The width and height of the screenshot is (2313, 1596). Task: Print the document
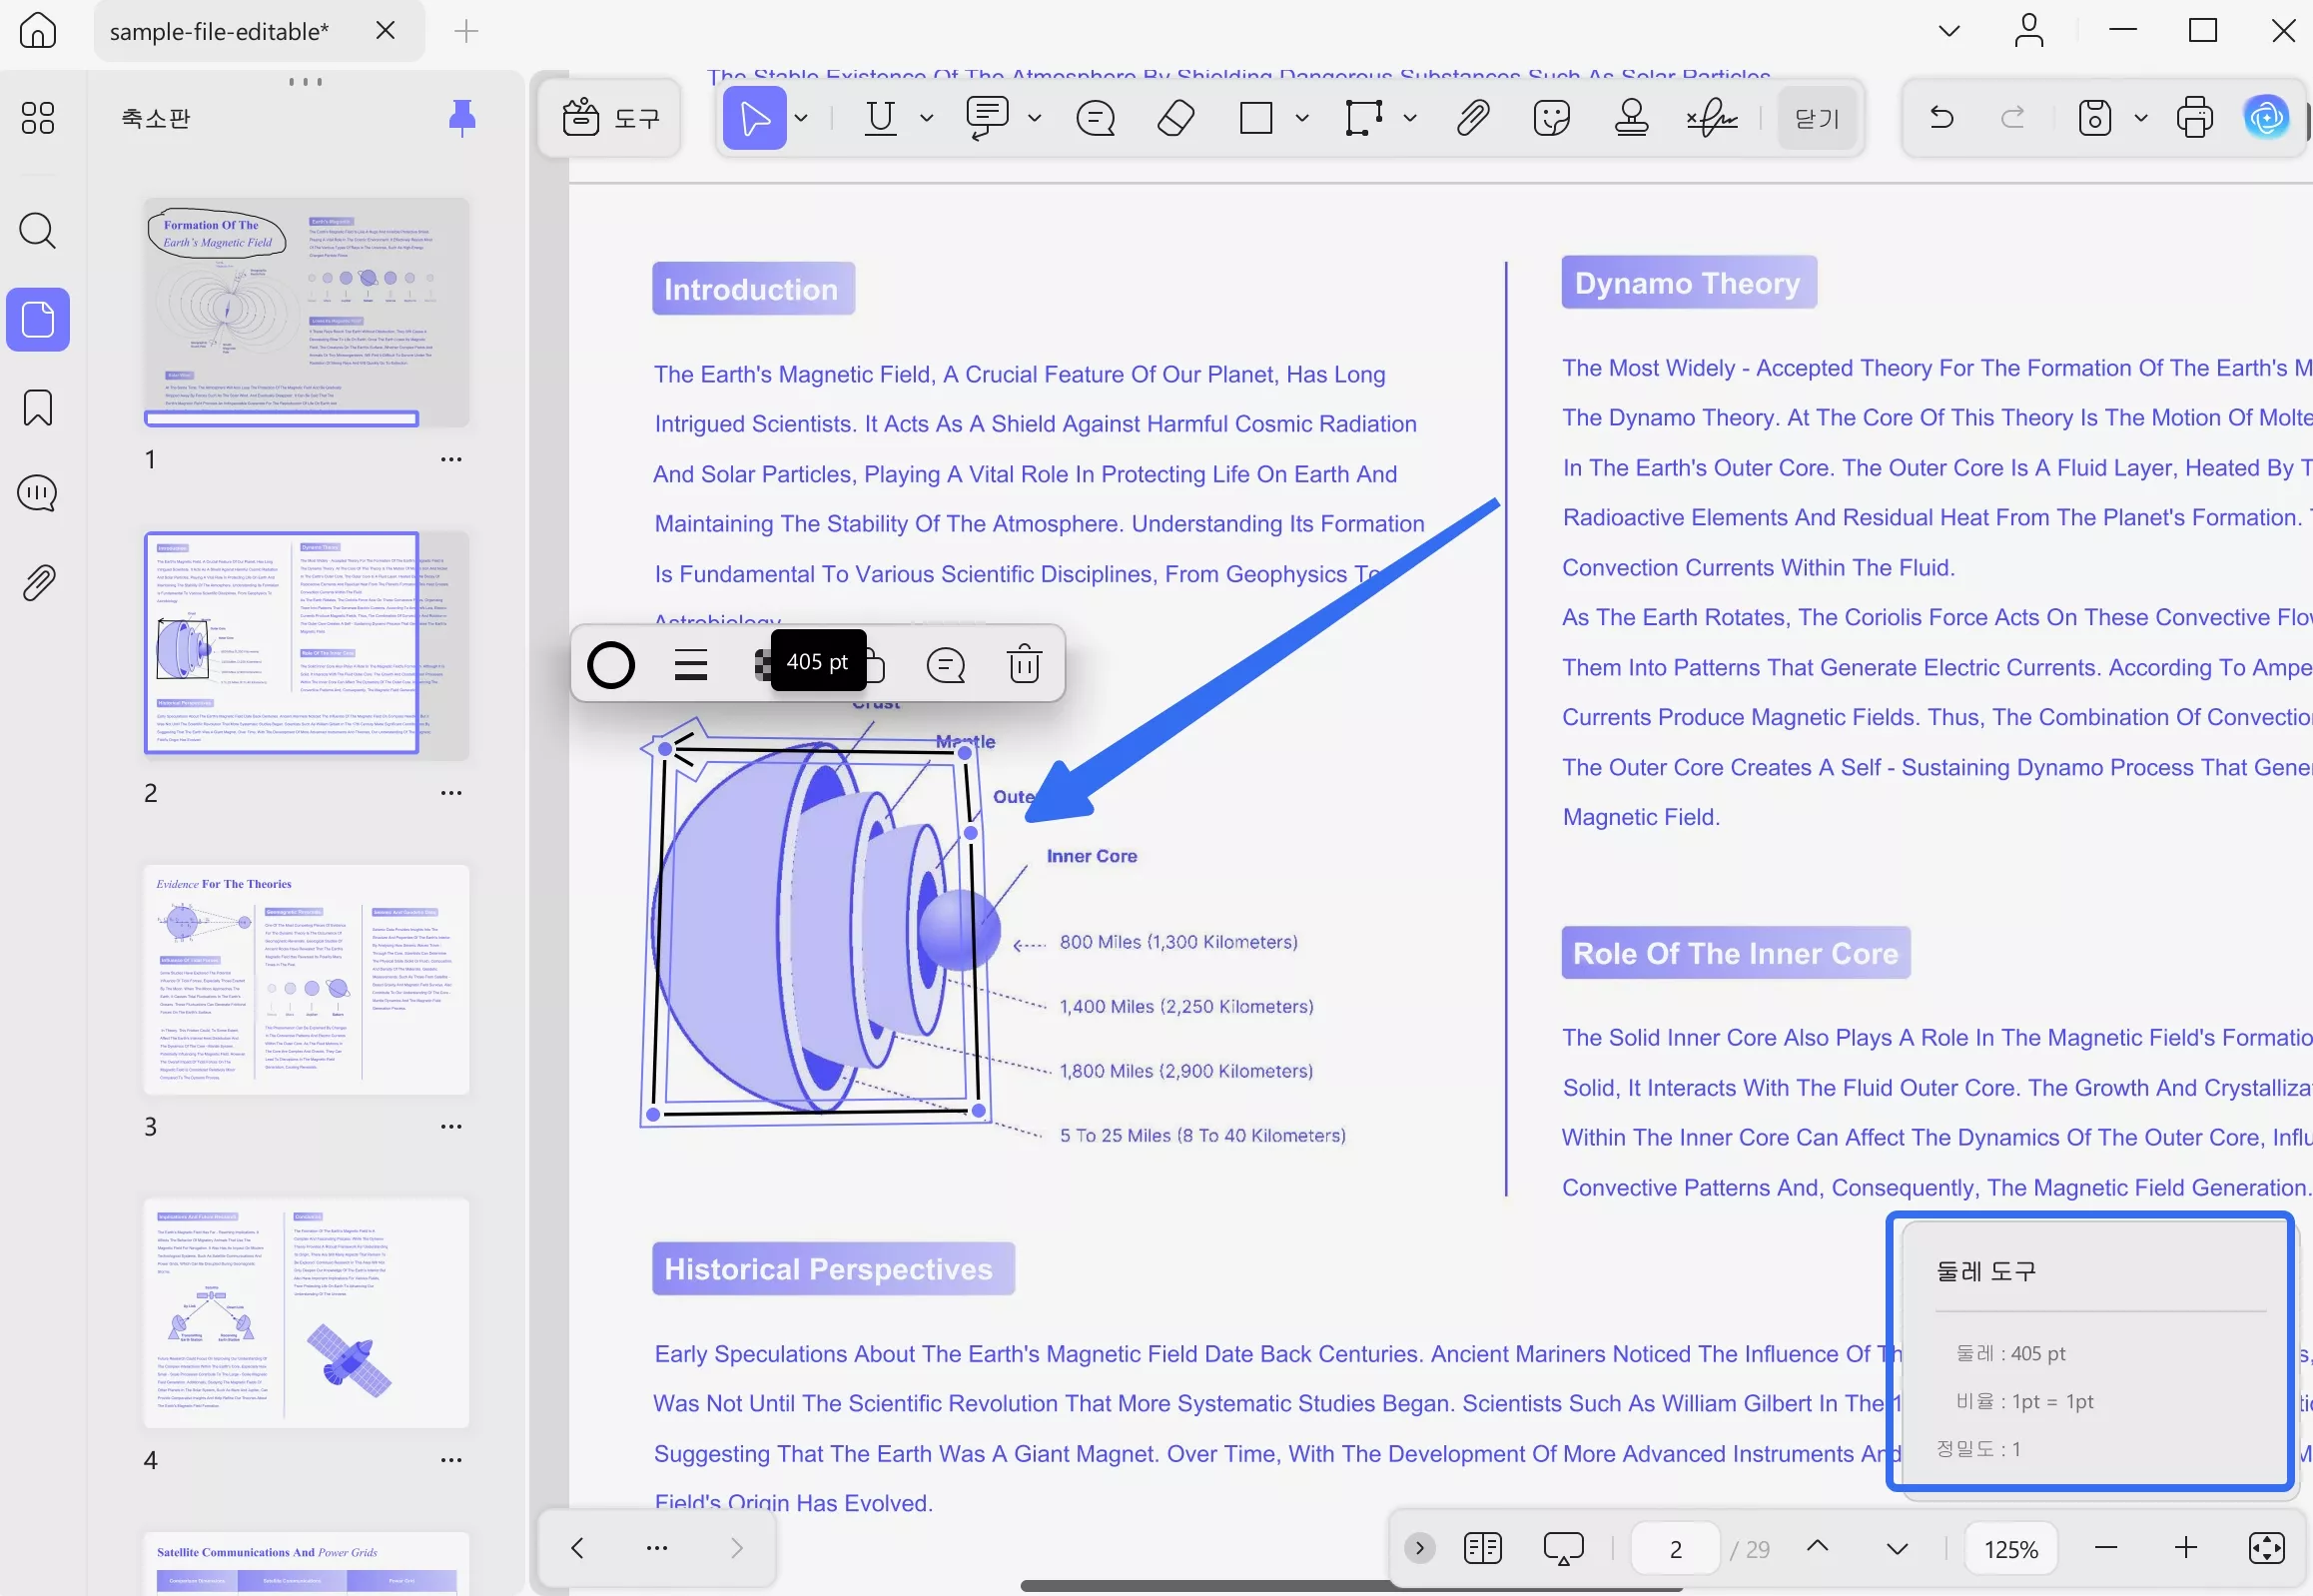point(2195,118)
